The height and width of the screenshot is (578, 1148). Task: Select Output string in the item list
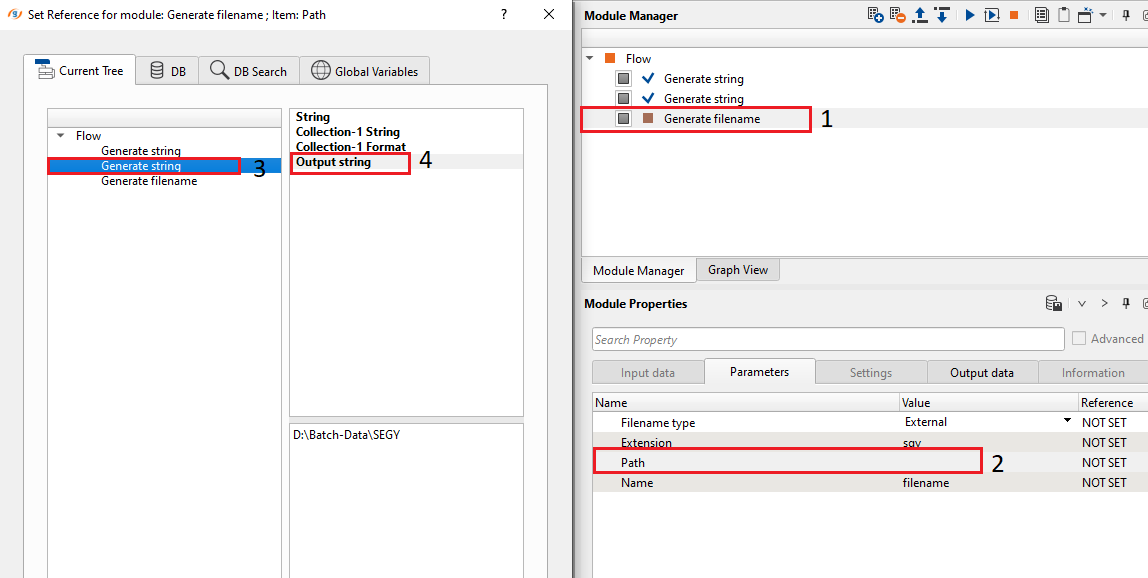(333, 162)
